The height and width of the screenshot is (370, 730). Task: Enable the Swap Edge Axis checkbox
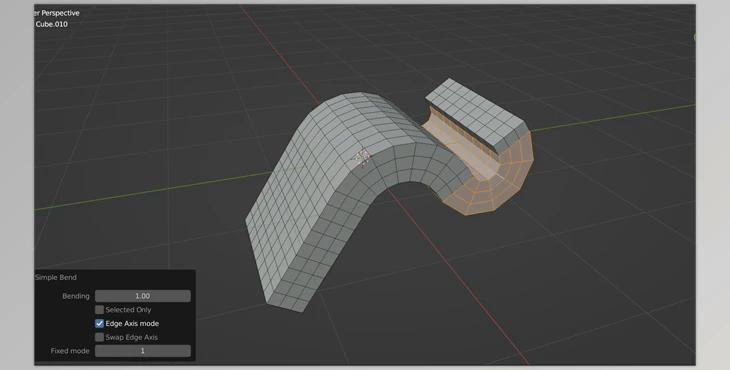pyautogui.click(x=100, y=337)
